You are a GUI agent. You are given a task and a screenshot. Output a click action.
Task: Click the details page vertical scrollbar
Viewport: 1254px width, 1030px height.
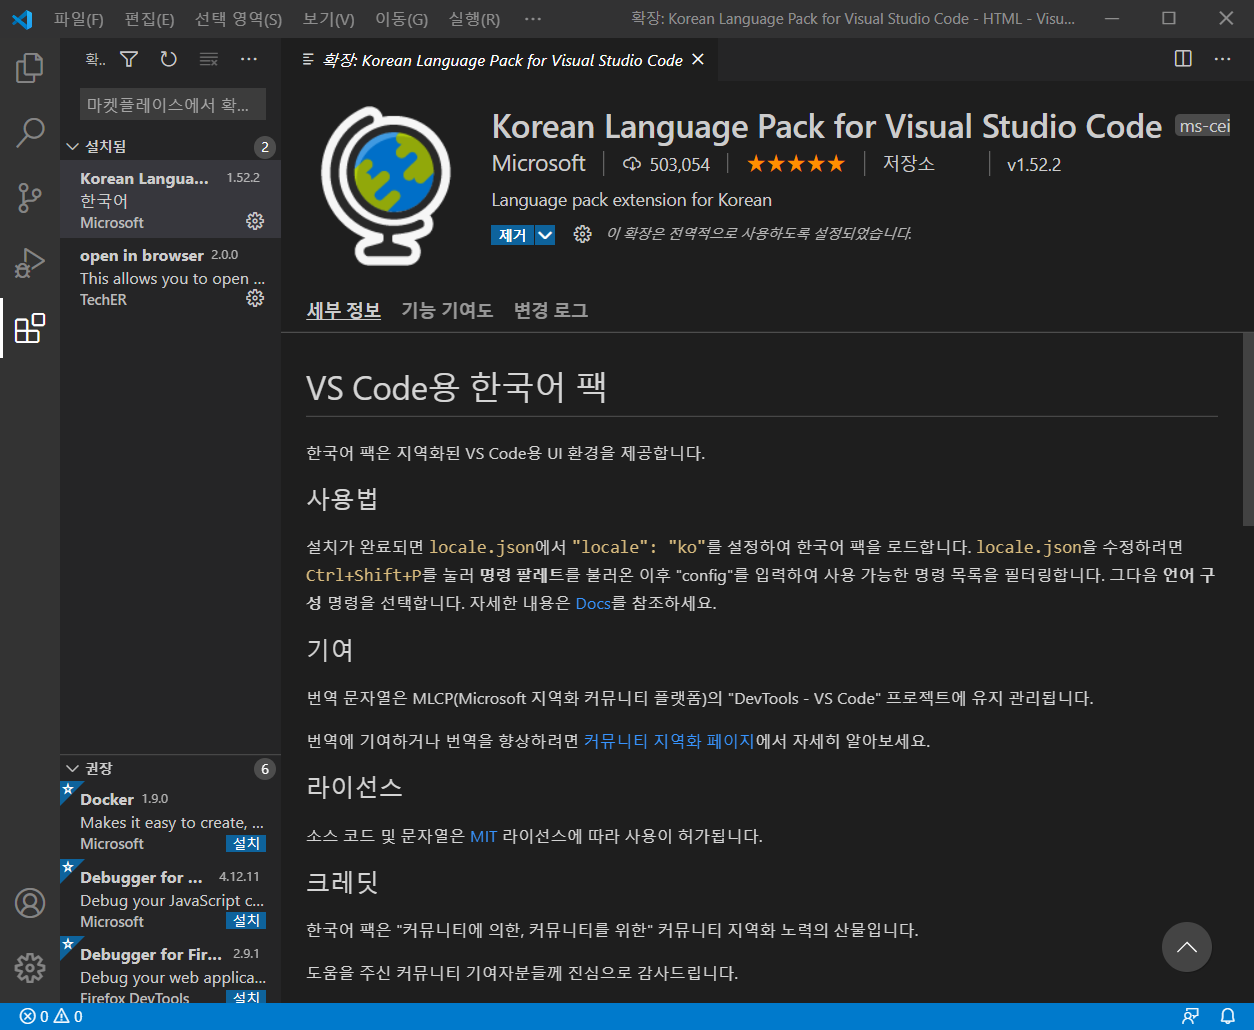1247,429
